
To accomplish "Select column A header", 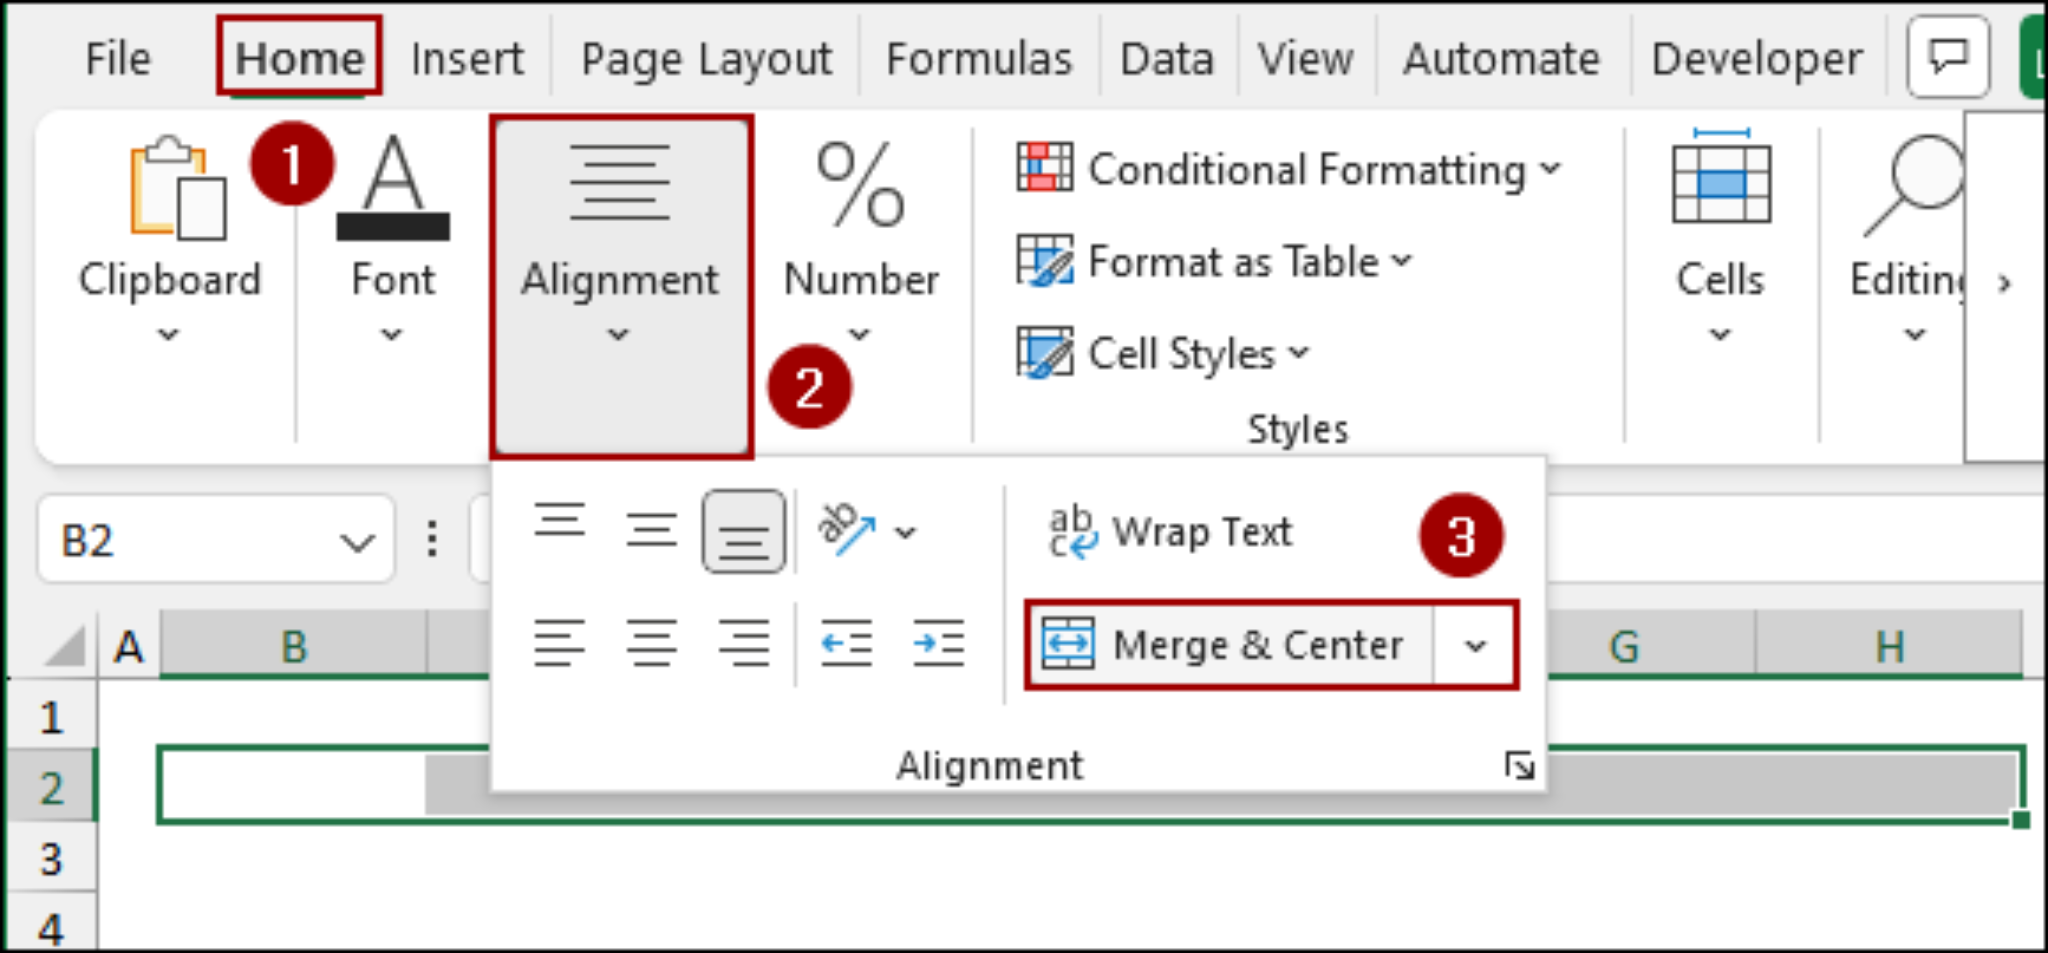I will click(129, 646).
